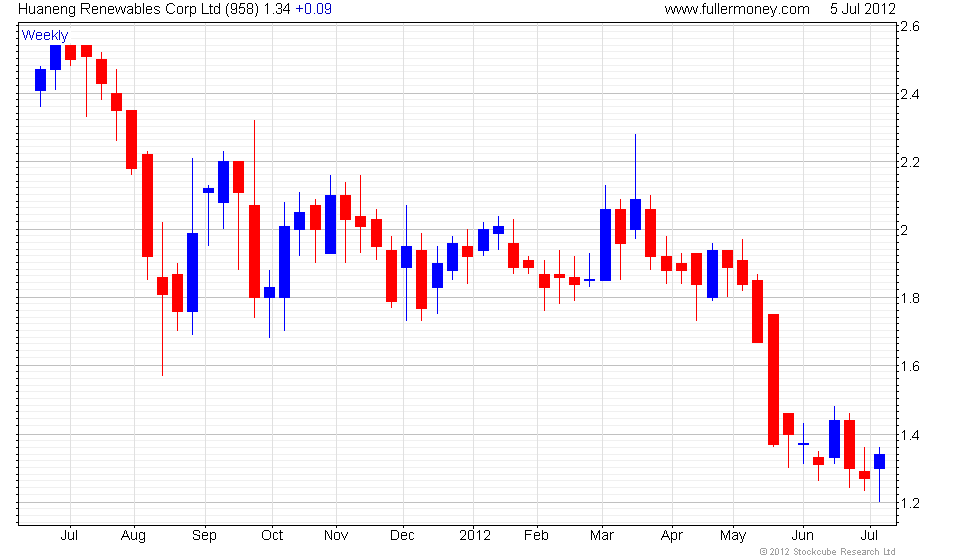Click the last 'Jul' label at the axis end
Viewport: 980px width, 560px height.
(x=869, y=535)
